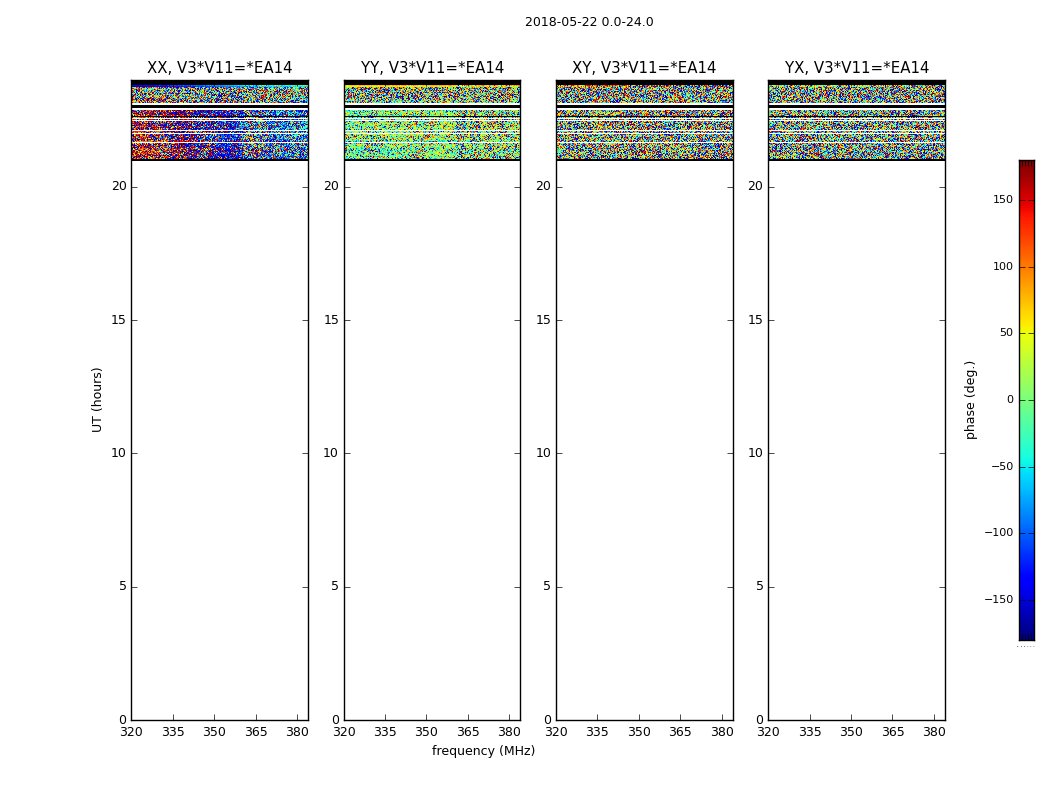Viewport: 1050px width, 800px height.
Task: Click the '365' frequency tick of YY panel
Action: (x=468, y=732)
